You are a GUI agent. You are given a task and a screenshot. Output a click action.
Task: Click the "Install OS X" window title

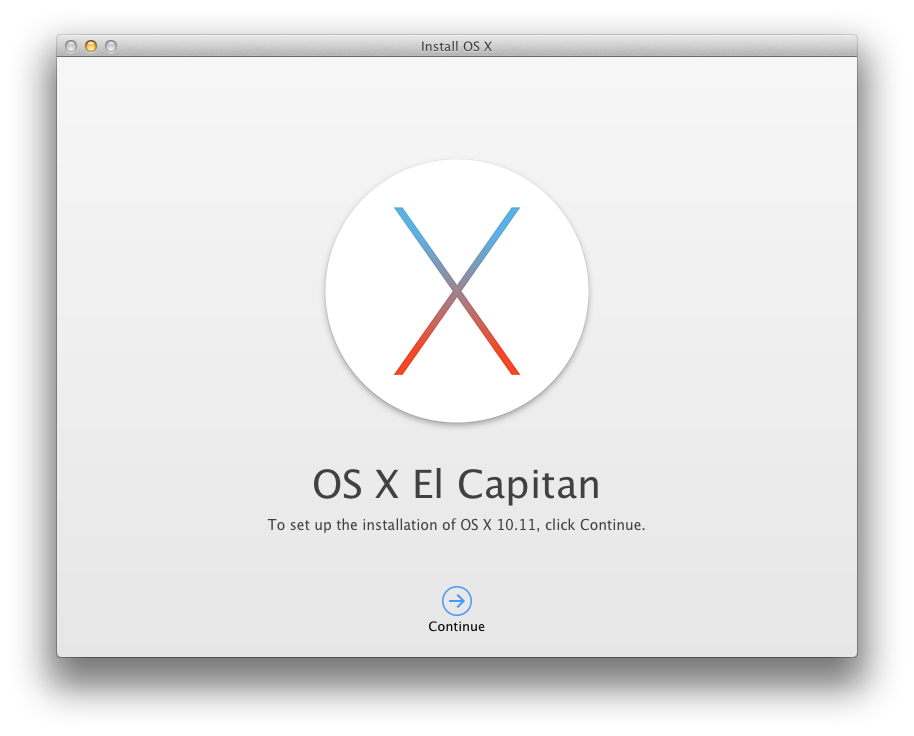pyautogui.click(x=456, y=47)
